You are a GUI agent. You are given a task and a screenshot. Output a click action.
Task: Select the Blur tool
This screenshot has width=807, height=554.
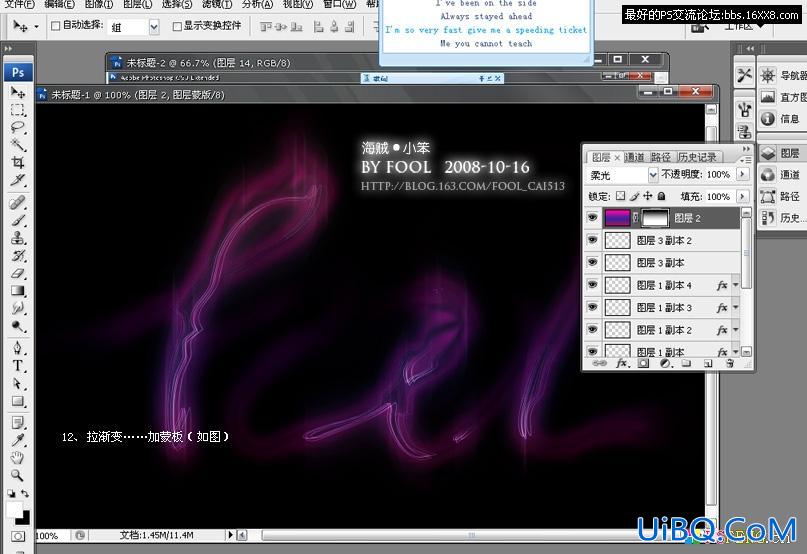pos(18,308)
